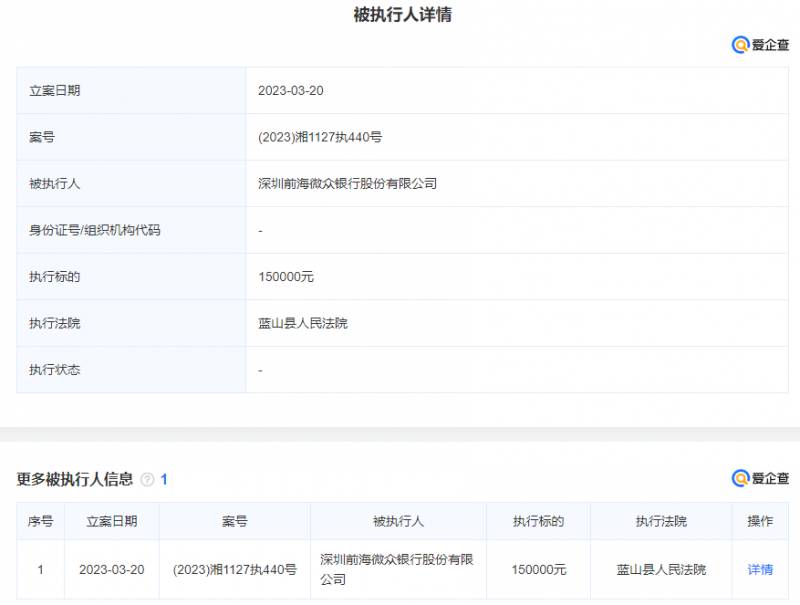Viewport: 800px width, 605px height.
Task: Click the count 1 next to 更多被执行人信息
Action: click(x=164, y=480)
